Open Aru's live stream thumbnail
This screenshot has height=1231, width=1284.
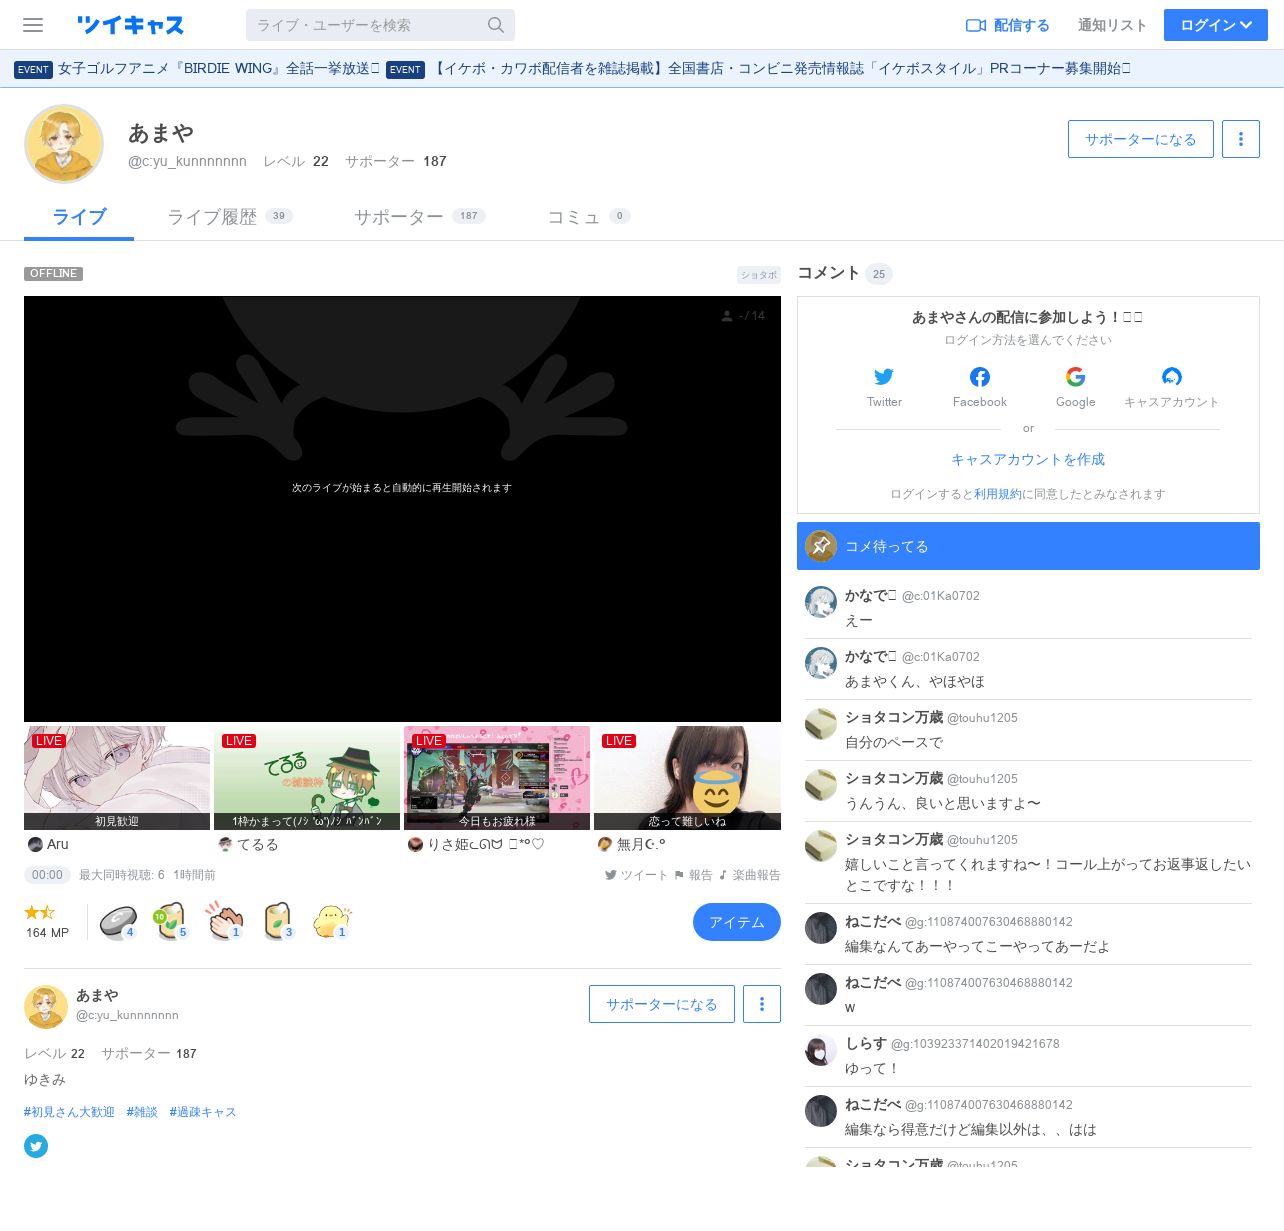click(117, 778)
